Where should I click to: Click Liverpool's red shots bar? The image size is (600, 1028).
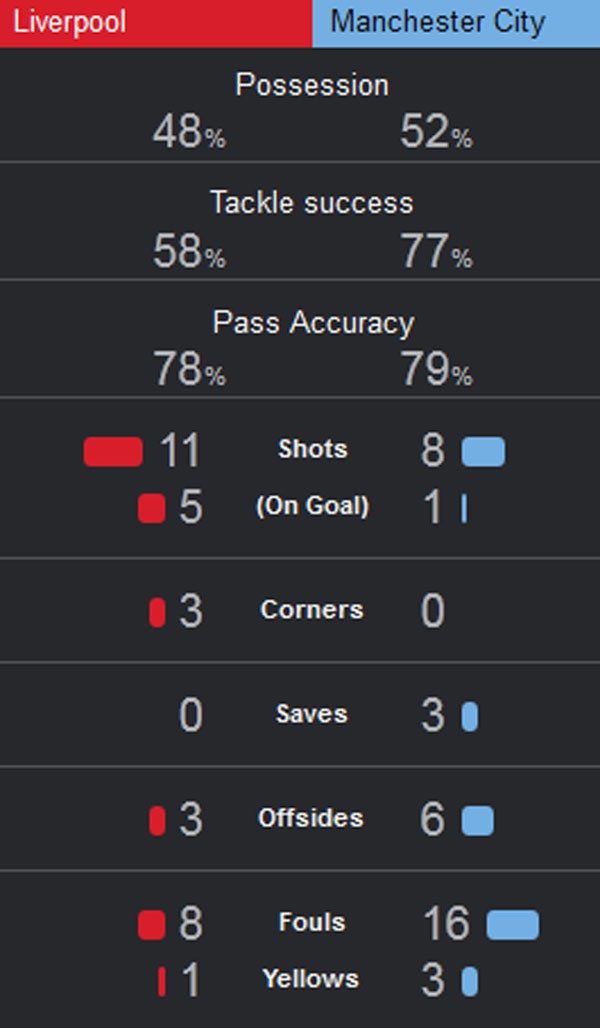point(113,451)
